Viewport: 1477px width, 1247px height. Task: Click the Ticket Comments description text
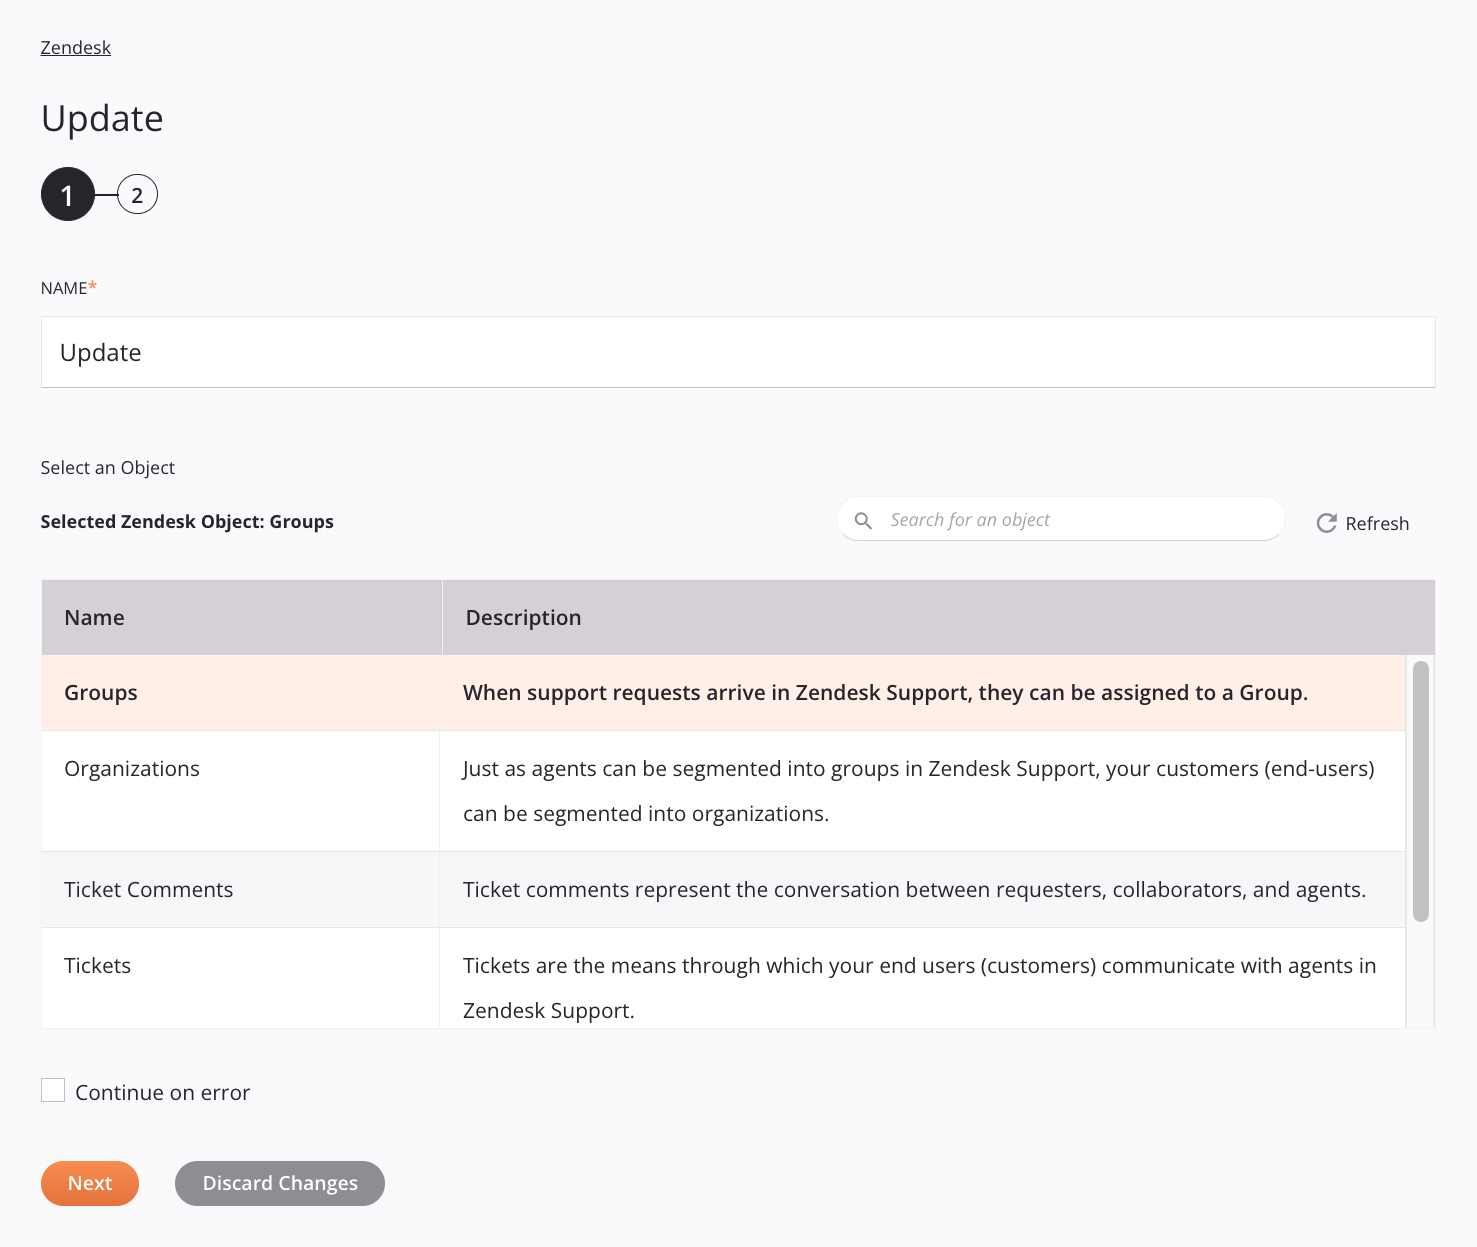coord(914,890)
